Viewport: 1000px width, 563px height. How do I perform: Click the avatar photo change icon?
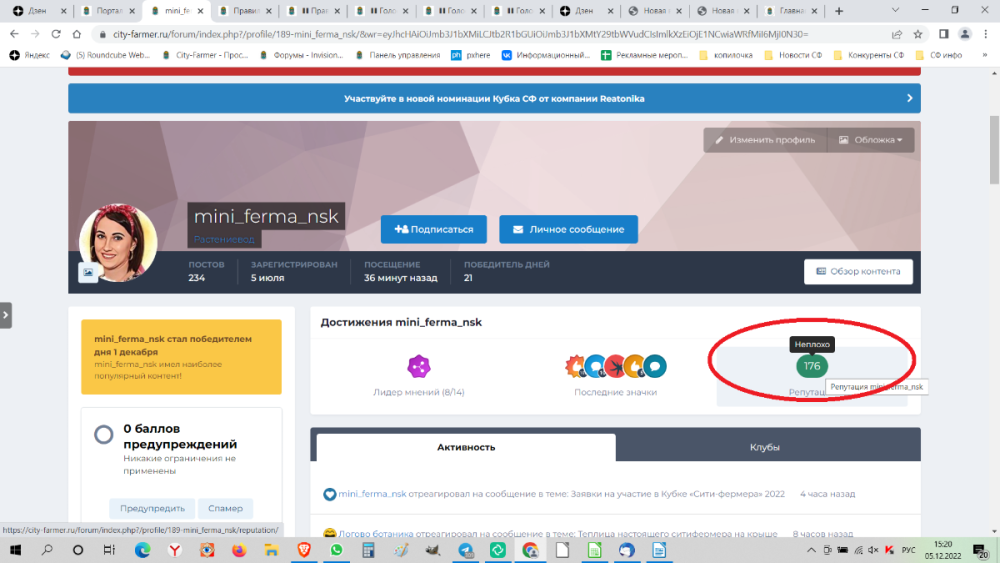(88, 271)
